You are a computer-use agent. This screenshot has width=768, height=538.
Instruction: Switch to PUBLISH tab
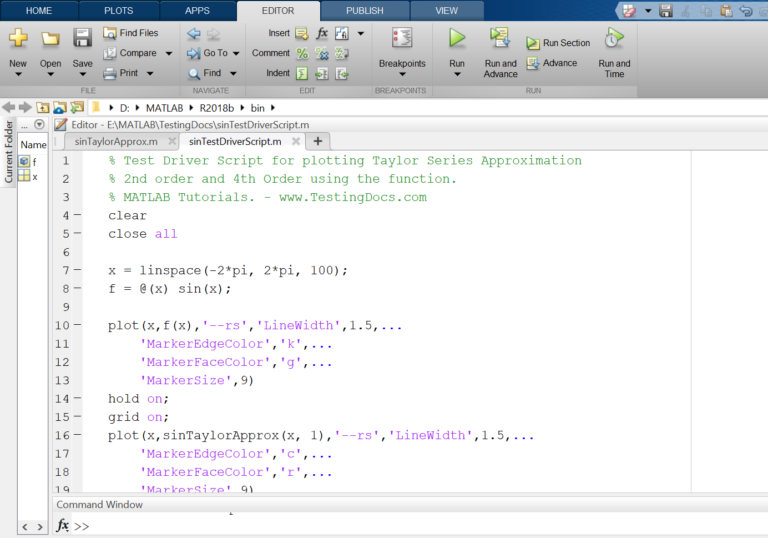(x=365, y=11)
